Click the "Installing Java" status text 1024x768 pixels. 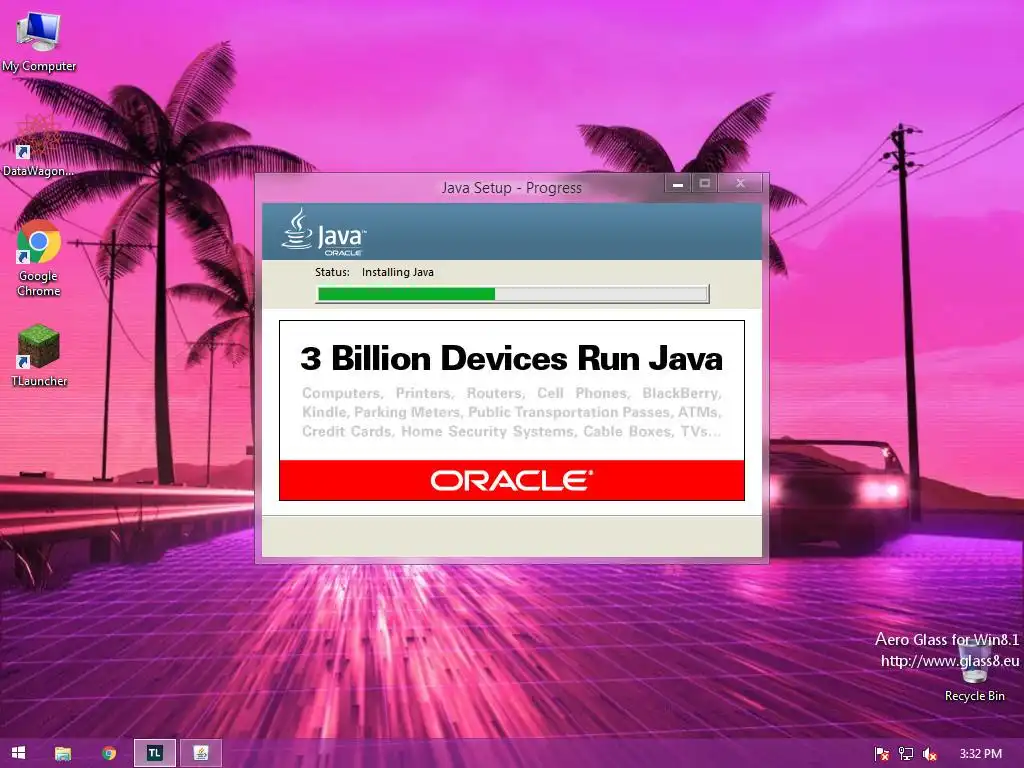[398, 272]
